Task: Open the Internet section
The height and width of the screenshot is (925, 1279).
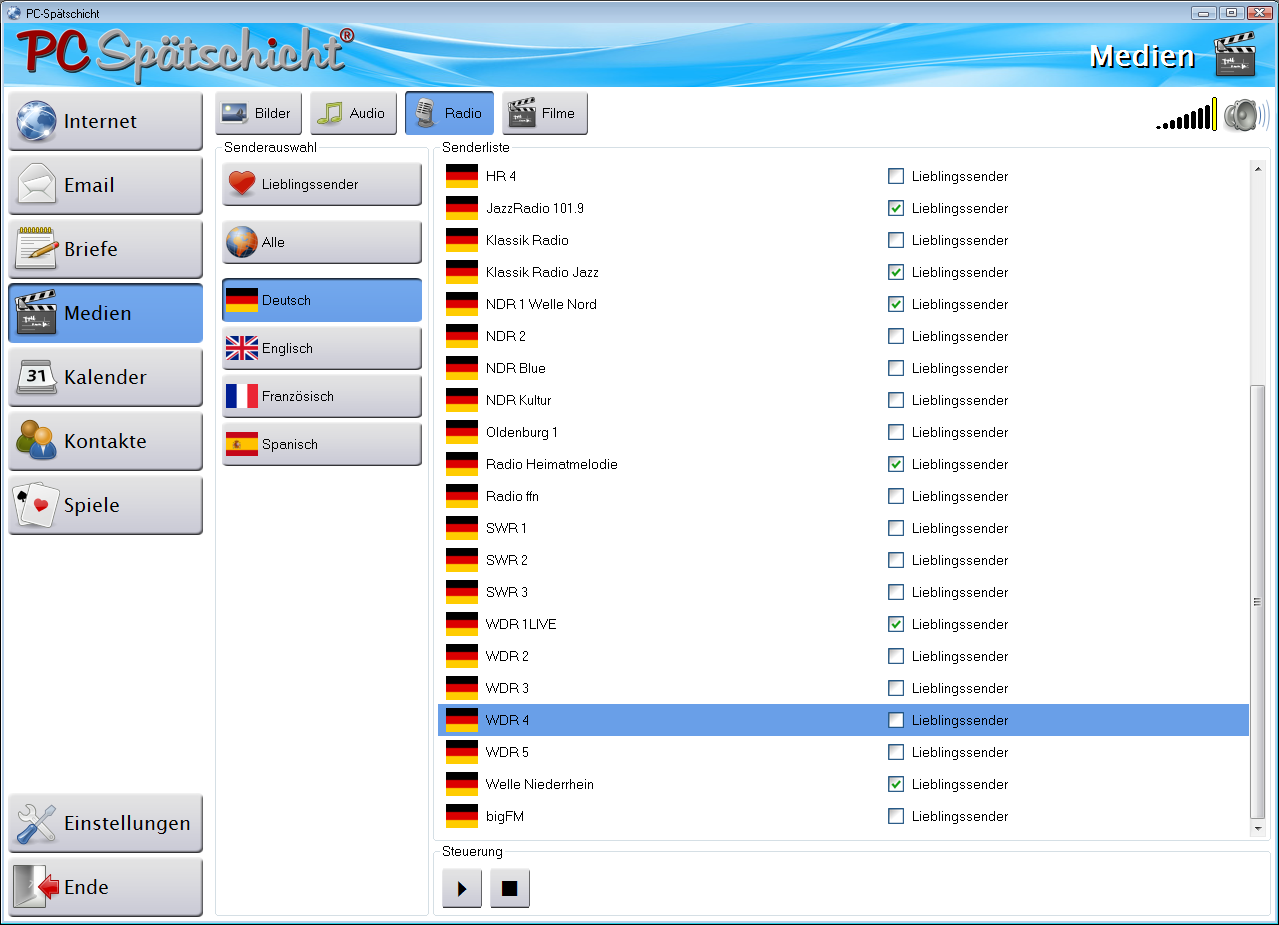Action: coord(105,121)
